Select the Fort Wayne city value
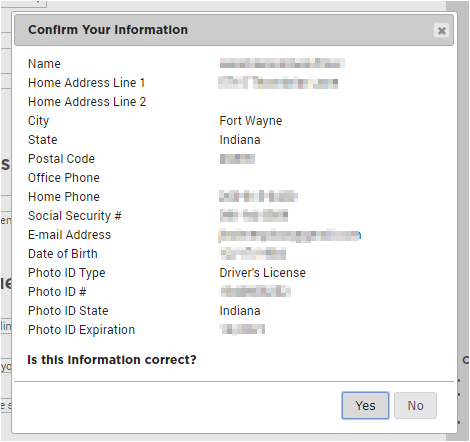470x442 pixels. pos(251,121)
